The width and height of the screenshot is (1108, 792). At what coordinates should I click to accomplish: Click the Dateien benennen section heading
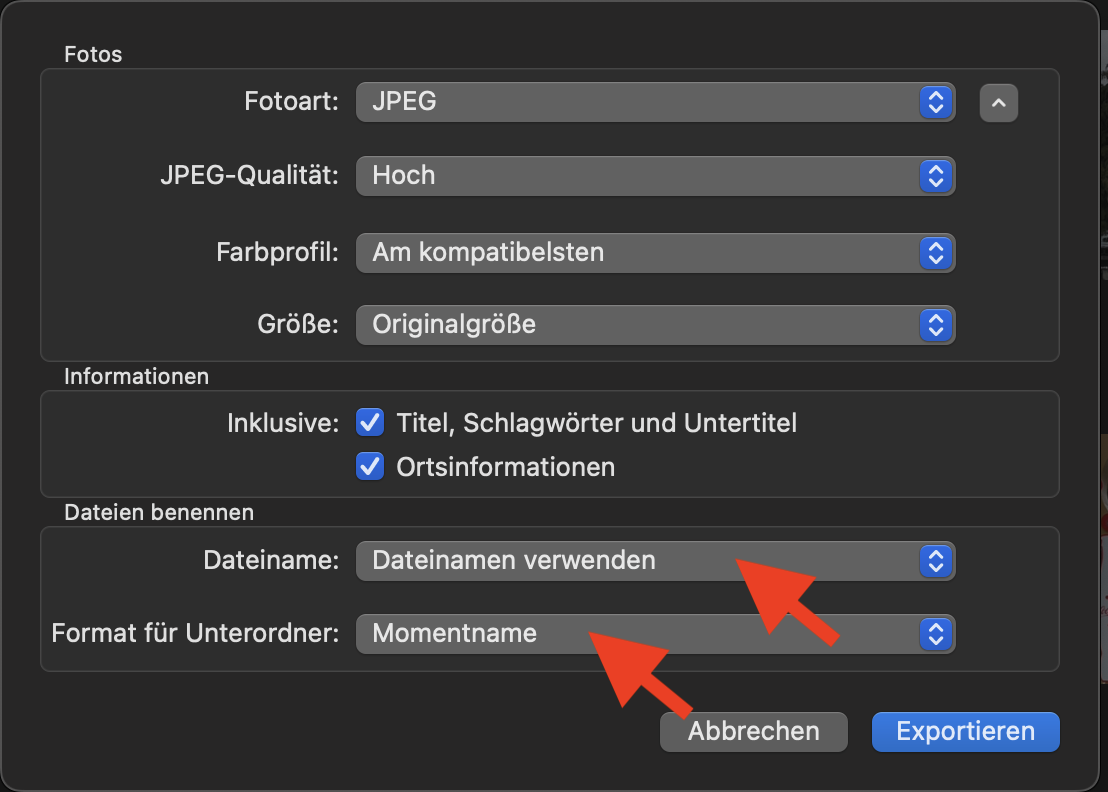click(159, 513)
